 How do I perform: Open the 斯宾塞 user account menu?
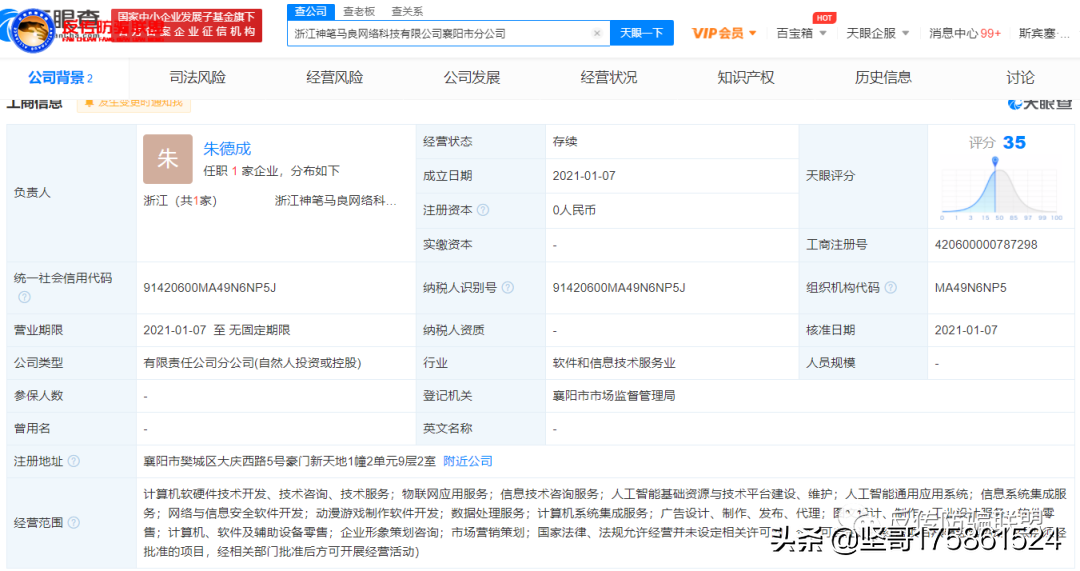tap(1044, 33)
